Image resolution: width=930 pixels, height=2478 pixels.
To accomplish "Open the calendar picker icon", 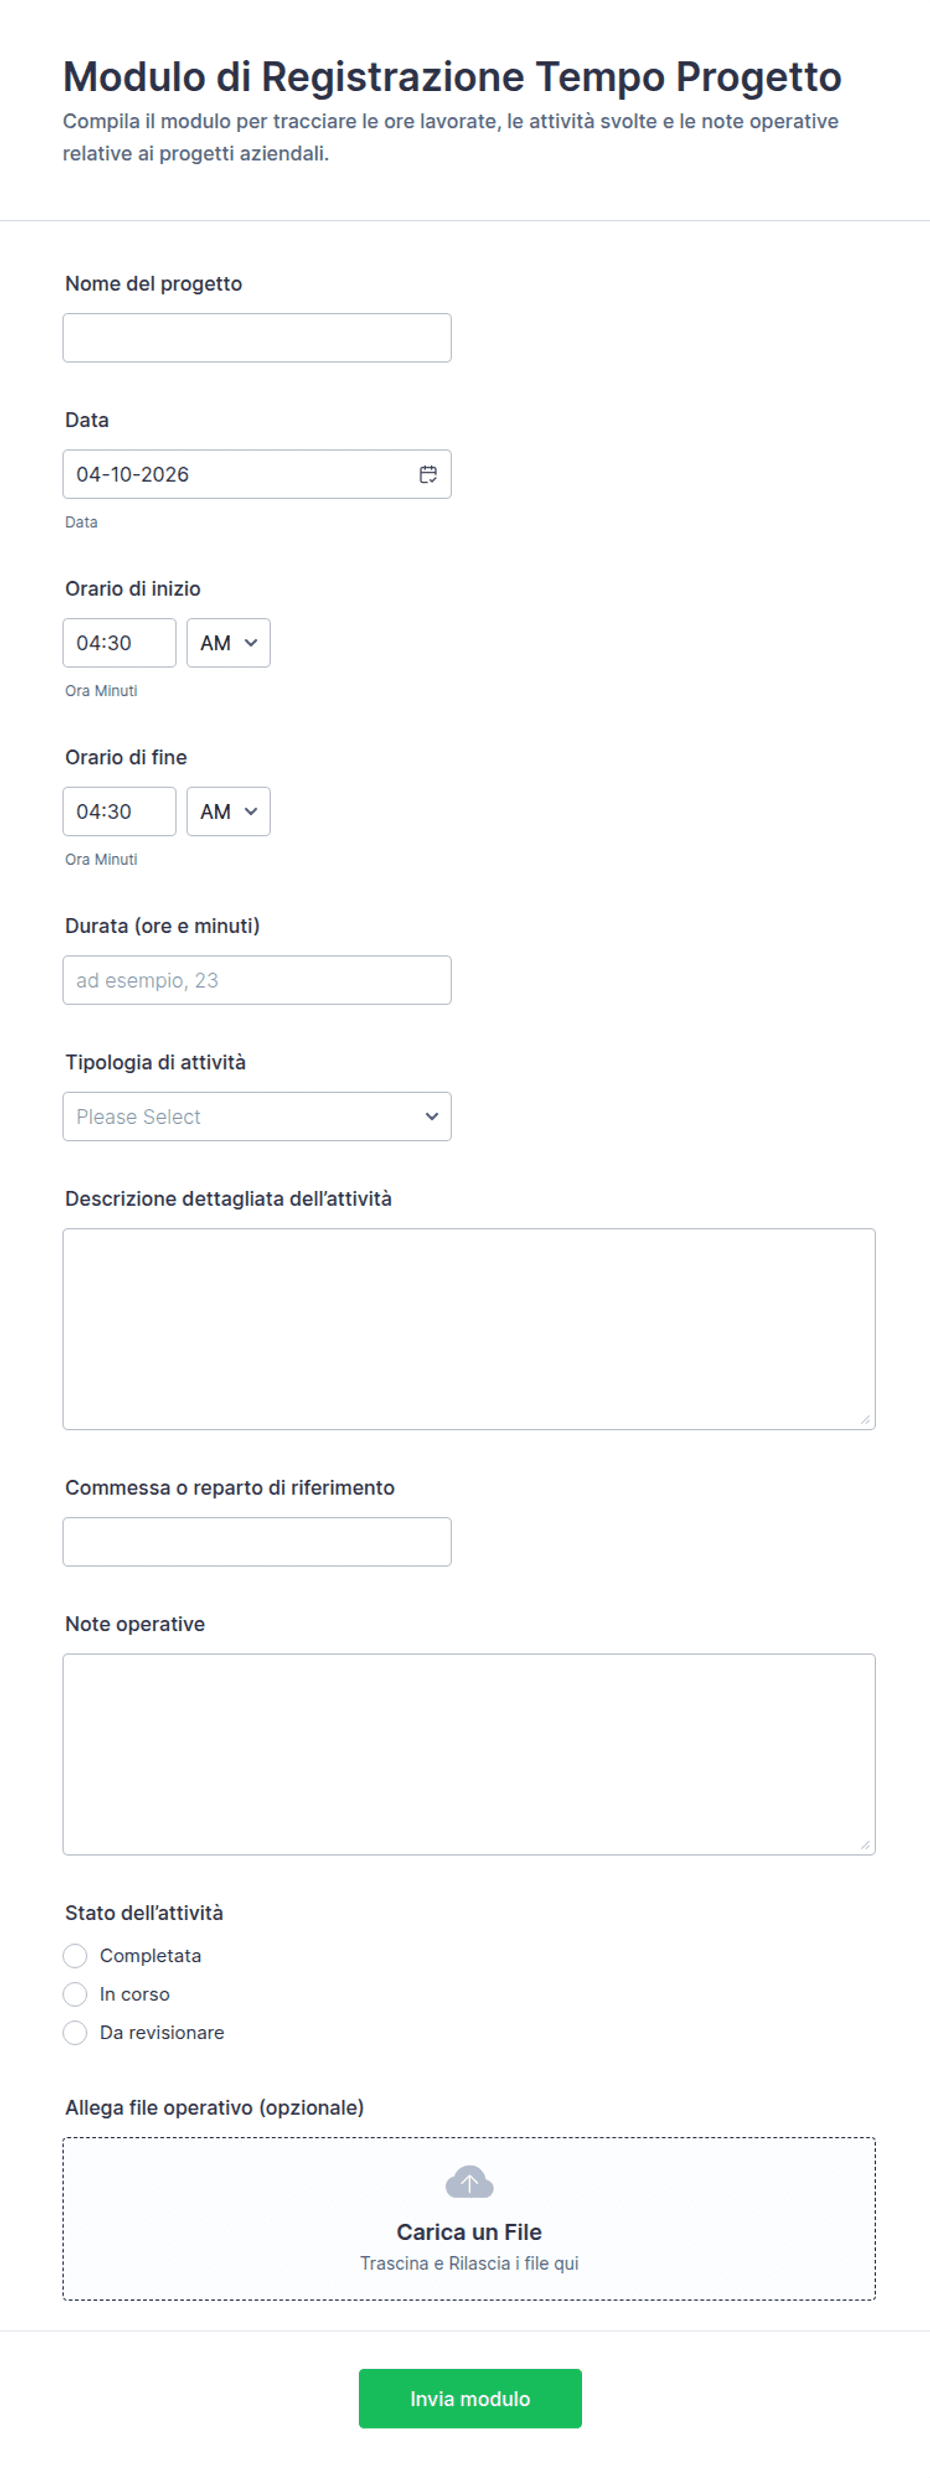I will (x=428, y=474).
